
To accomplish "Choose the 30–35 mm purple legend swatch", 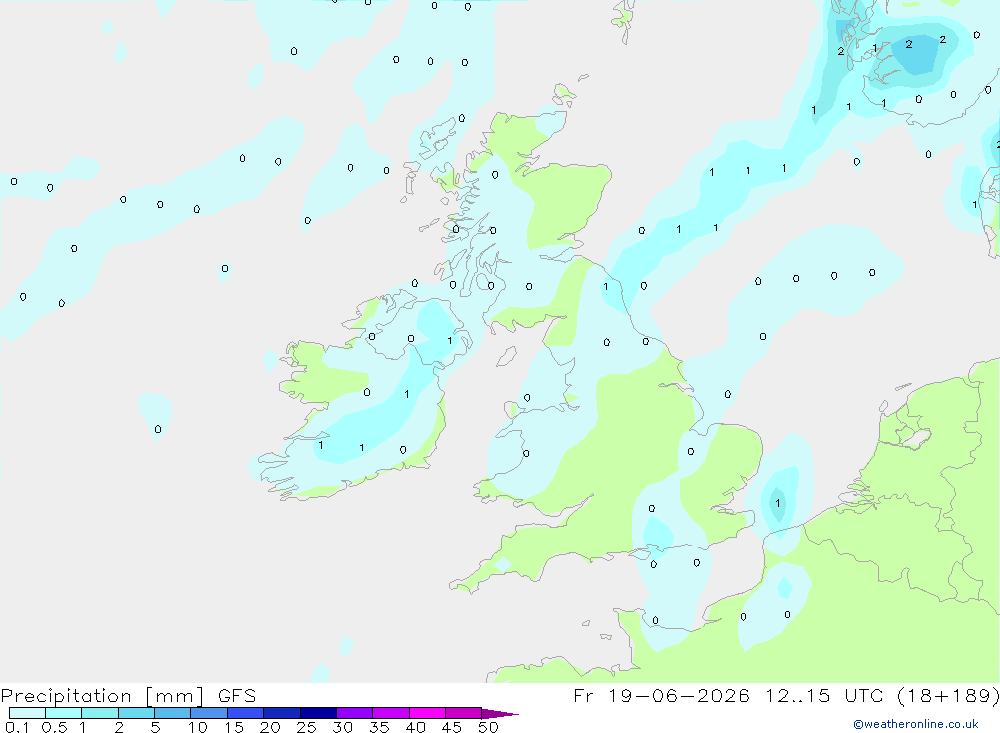I will pyautogui.click(x=355, y=713).
